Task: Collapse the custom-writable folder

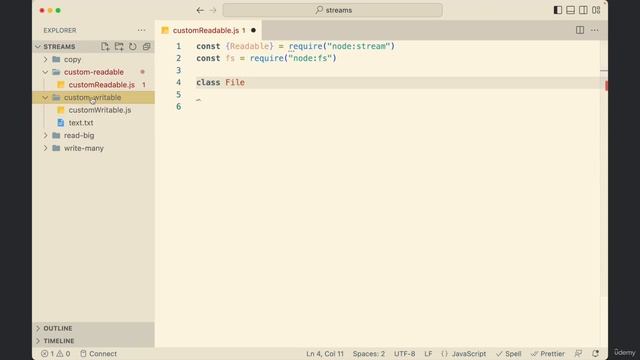Action: [45, 98]
